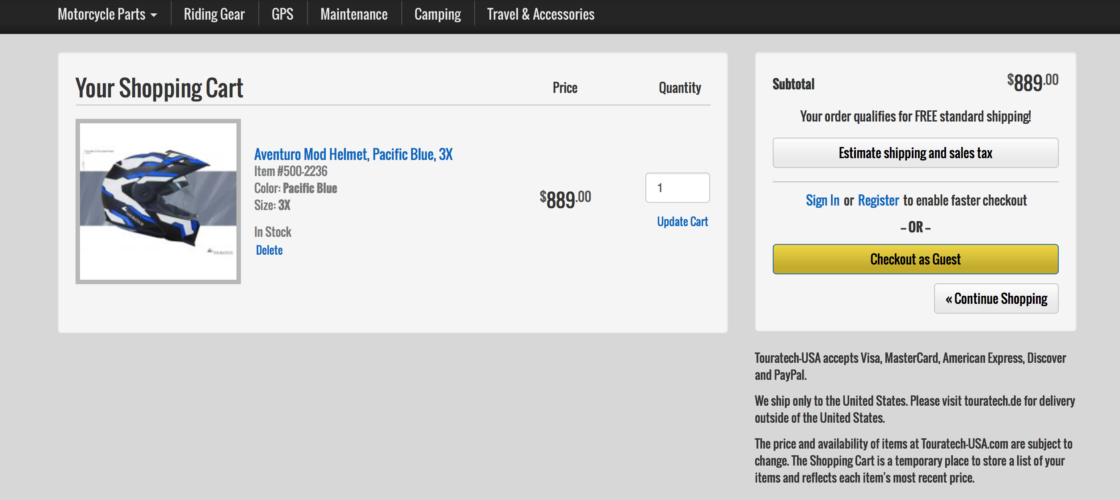Go to the GPS category

point(282,14)
